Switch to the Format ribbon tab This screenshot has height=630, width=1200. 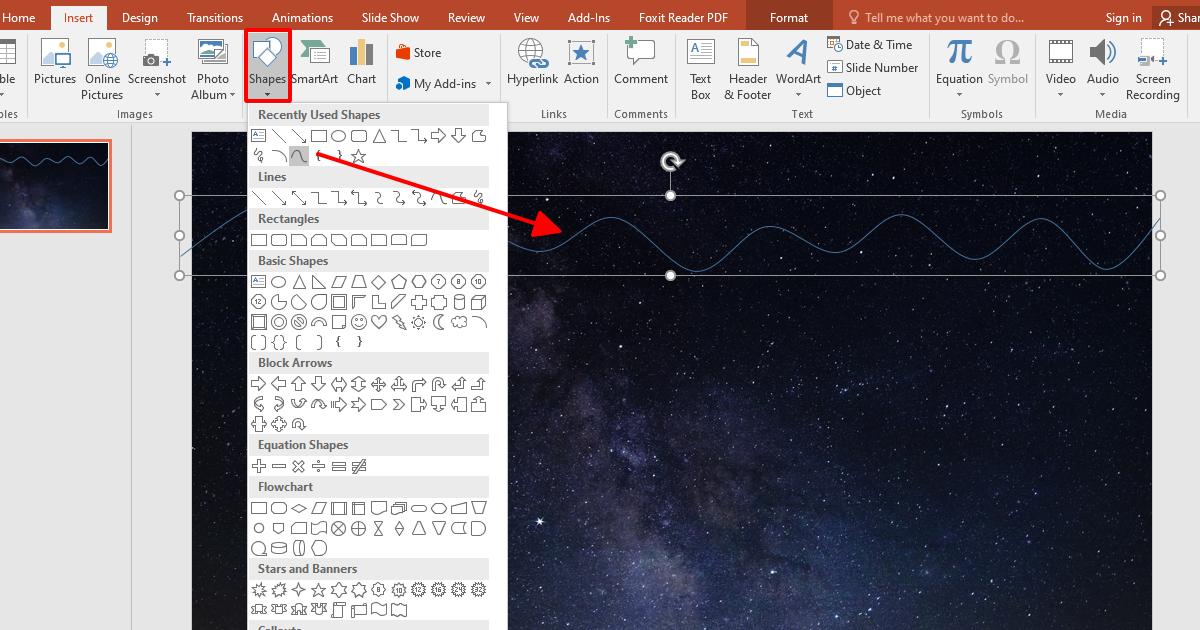(x=789, y=16)
